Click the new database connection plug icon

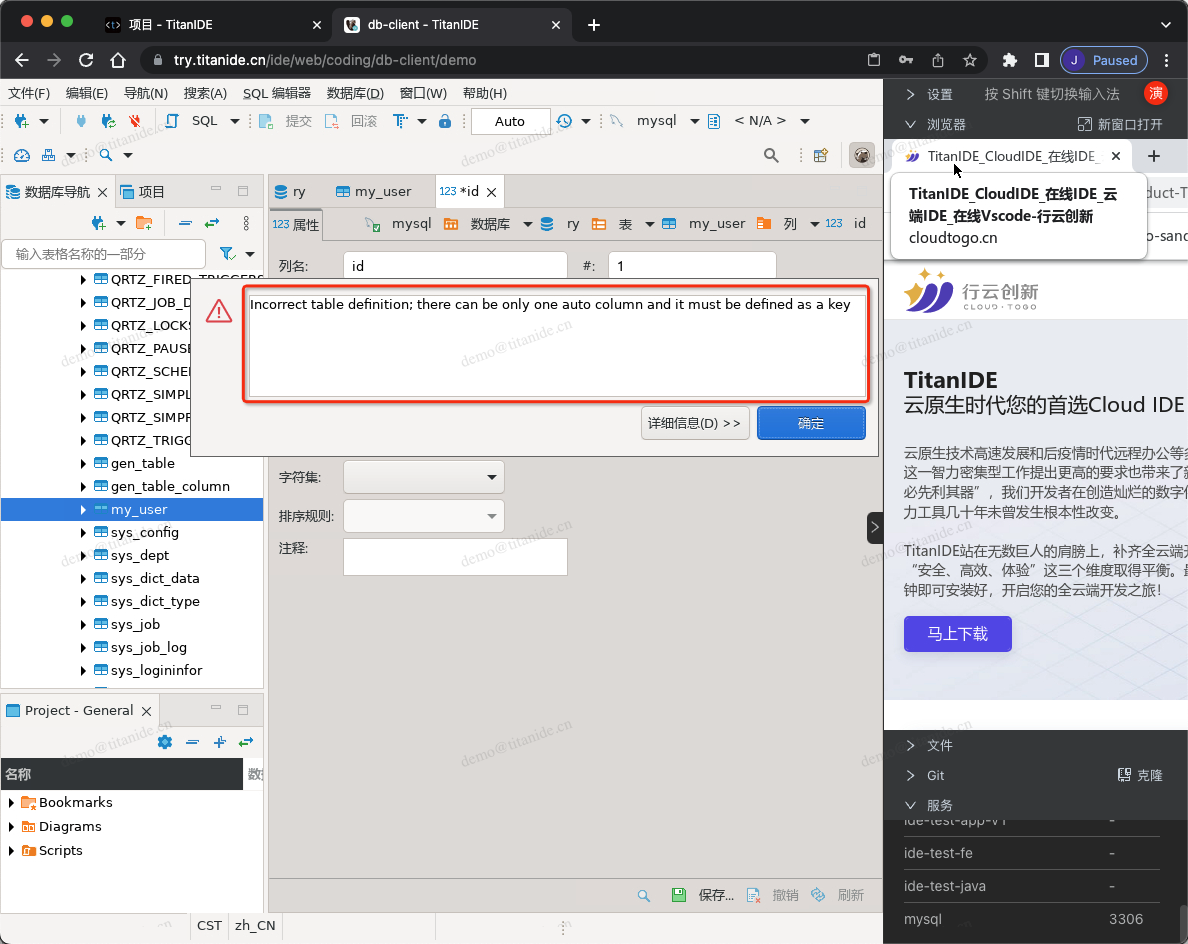(21, 121)
